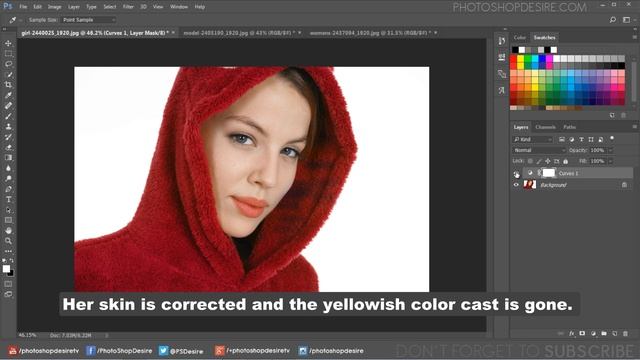The image size is (640, 360).
Task: Switch to the Paths tab
Action: click(569, 127)
